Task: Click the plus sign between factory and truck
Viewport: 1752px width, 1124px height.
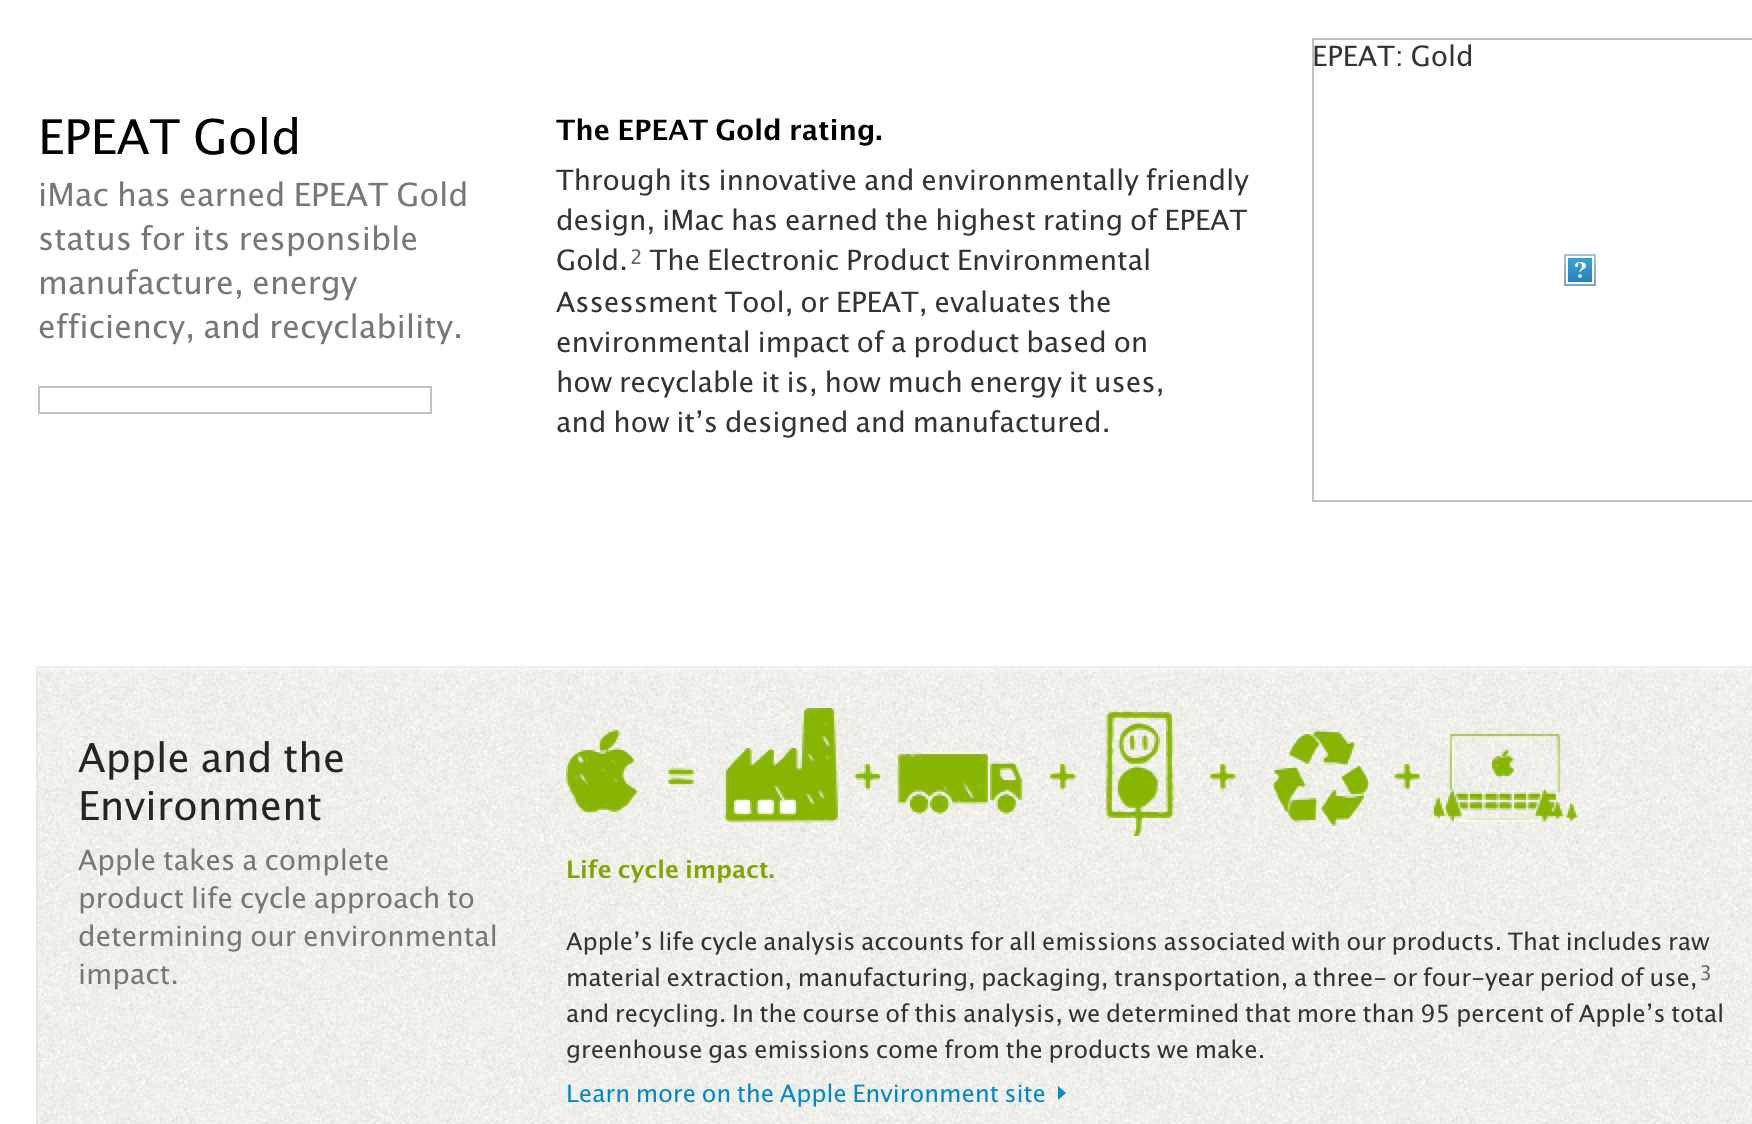Action: point(868,776)
